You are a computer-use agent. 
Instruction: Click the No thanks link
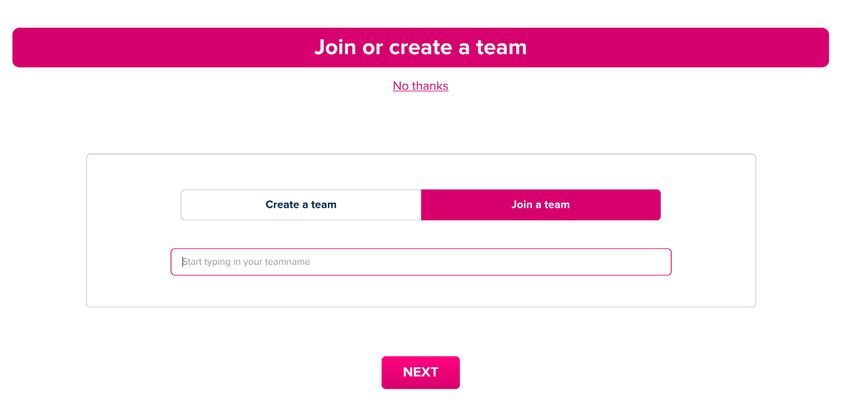tap(420, 86)
